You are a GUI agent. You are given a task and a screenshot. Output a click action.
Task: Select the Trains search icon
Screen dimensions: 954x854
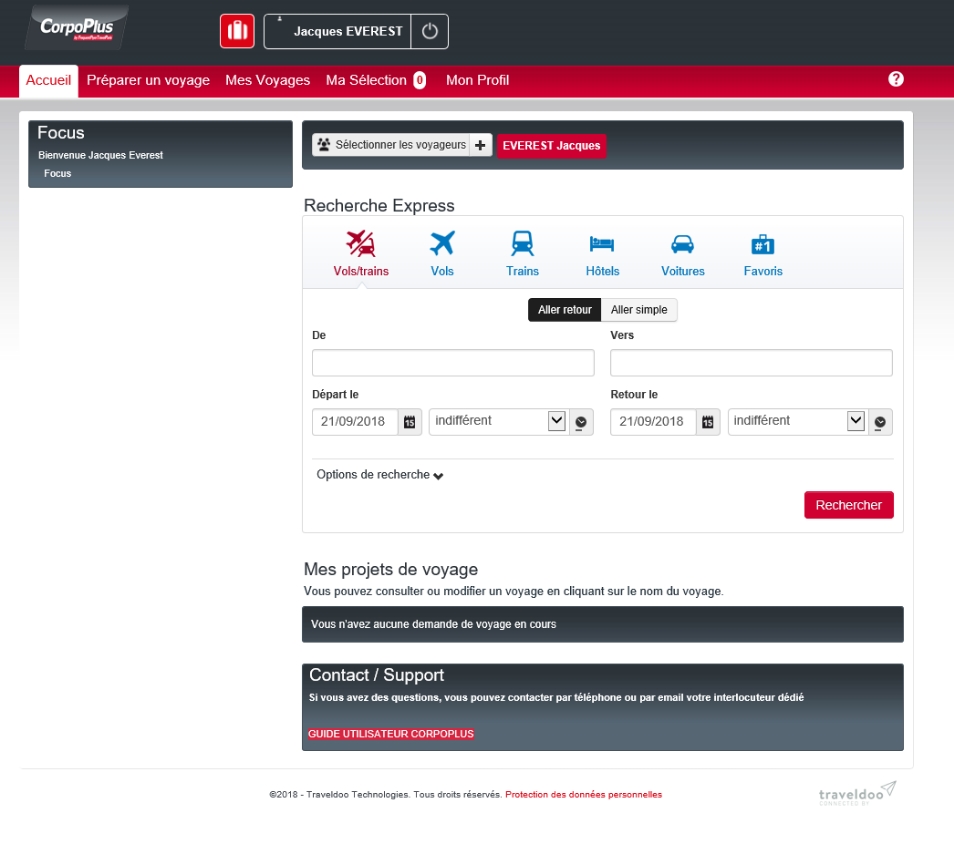522,243
